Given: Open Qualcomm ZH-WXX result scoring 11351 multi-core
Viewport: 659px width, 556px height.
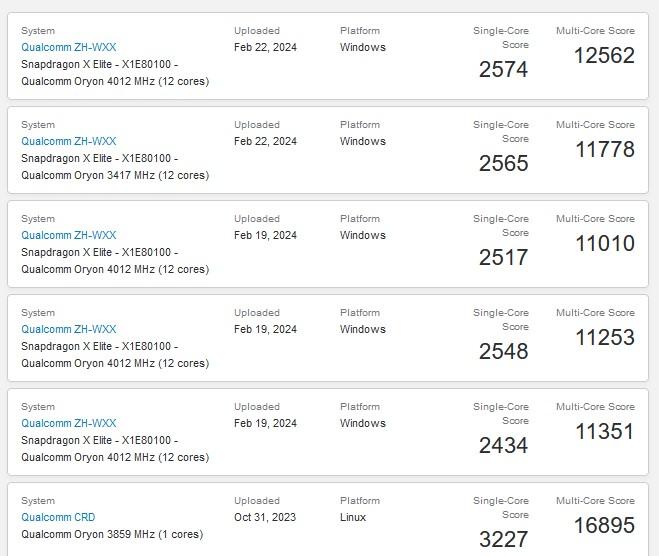Looking at the screenshot, I should coord(68,423).
